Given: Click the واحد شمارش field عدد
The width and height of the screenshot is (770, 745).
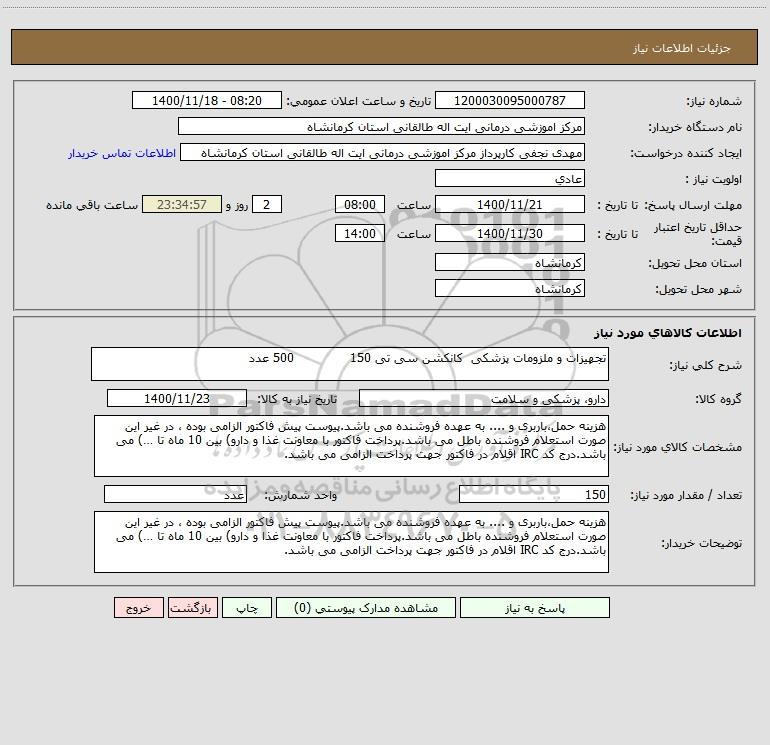Looking at the screenshot, I should tap(175, 495).
